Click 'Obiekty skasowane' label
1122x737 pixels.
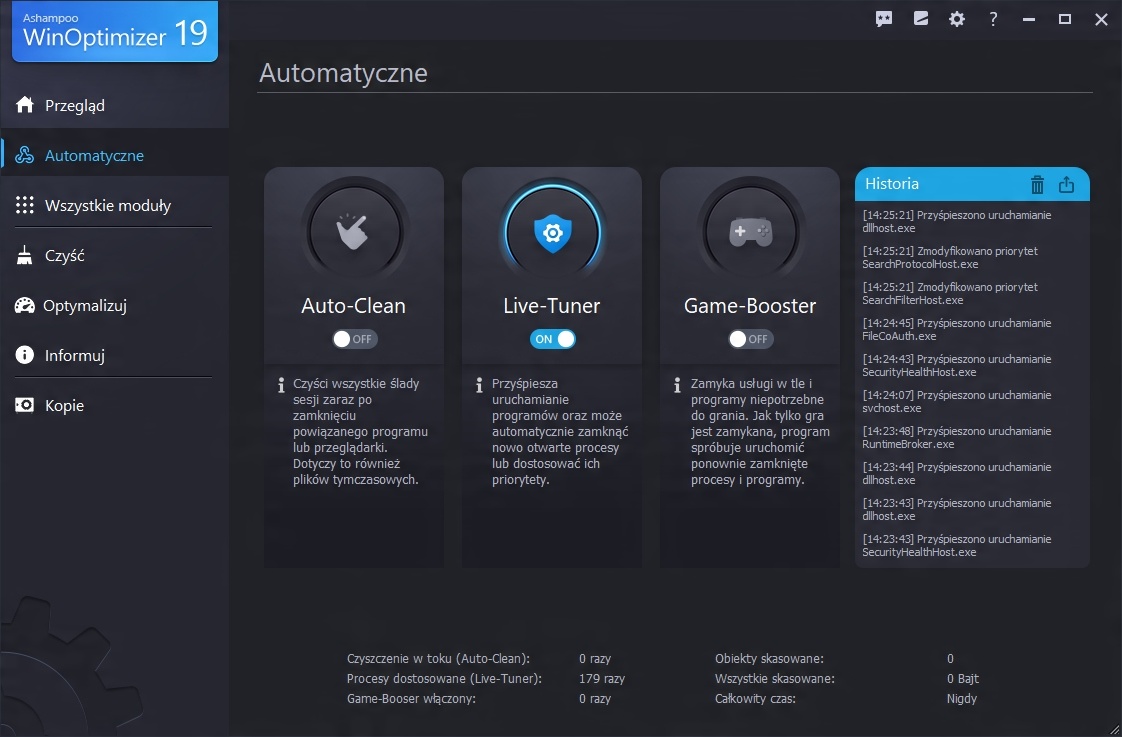point(769,658)
